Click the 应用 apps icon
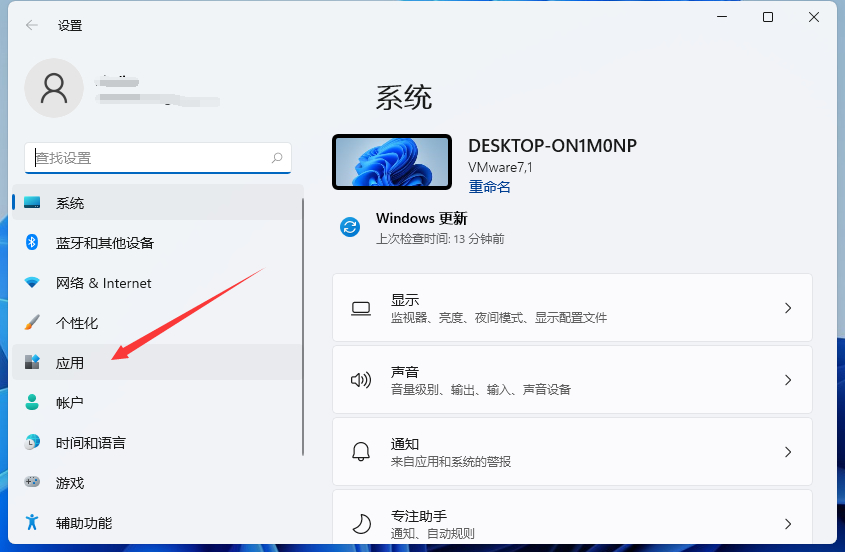The image size is (845, 552). (x=32, y=362)
